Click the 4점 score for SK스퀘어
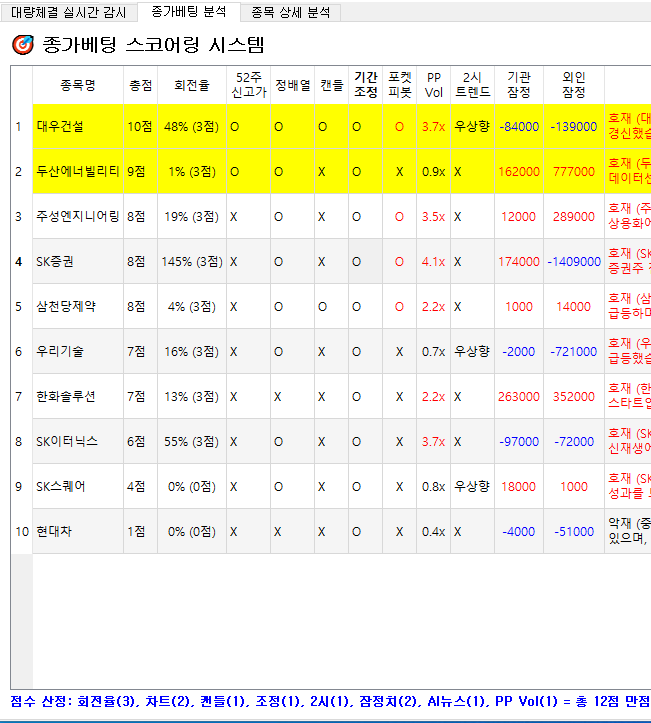651x723 pixels. click(141, 486)
